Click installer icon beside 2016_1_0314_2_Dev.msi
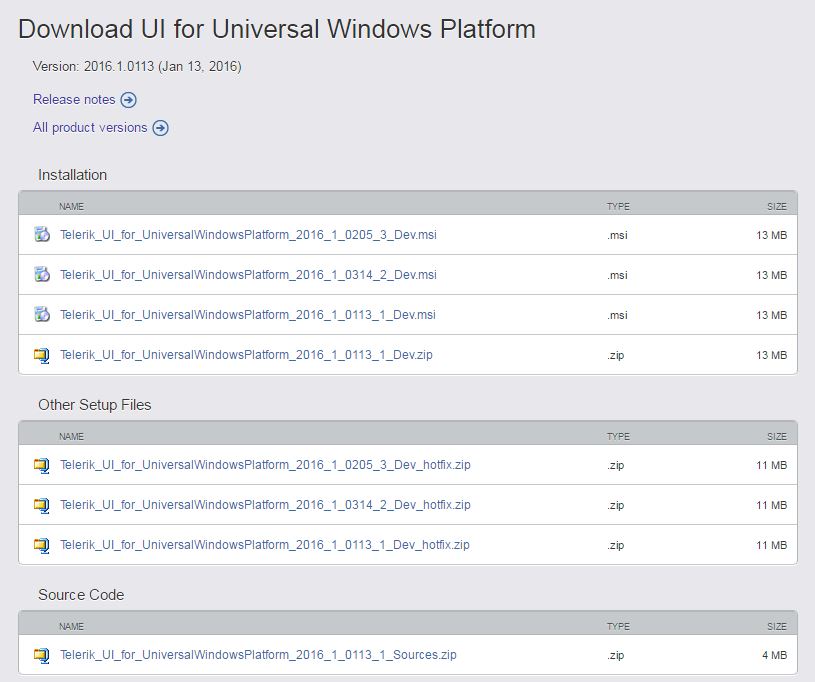Image resolution: width=815 pixels, height=682 pixels. tap(41, 275)
